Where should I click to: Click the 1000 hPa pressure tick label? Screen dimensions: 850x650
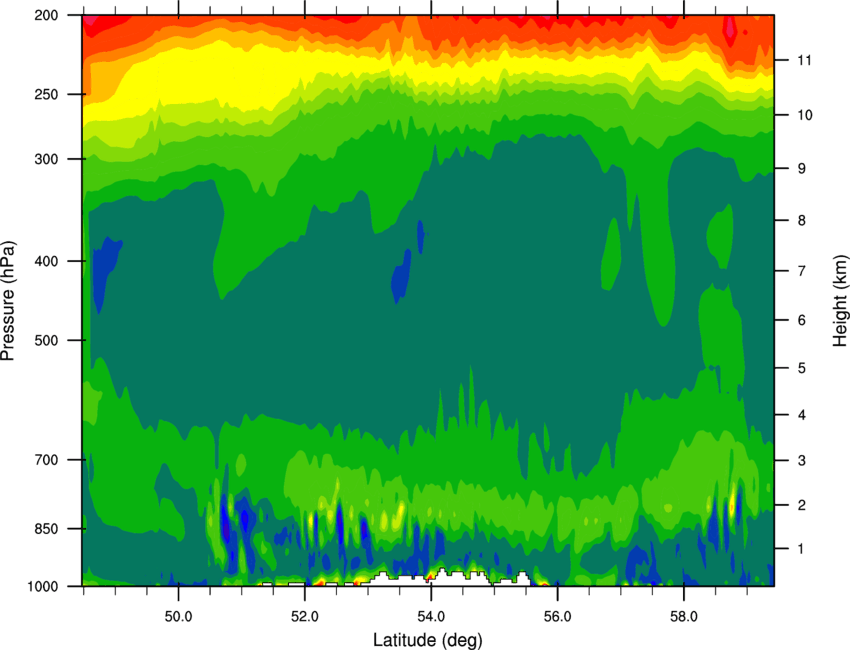click(x=43, y=587)
